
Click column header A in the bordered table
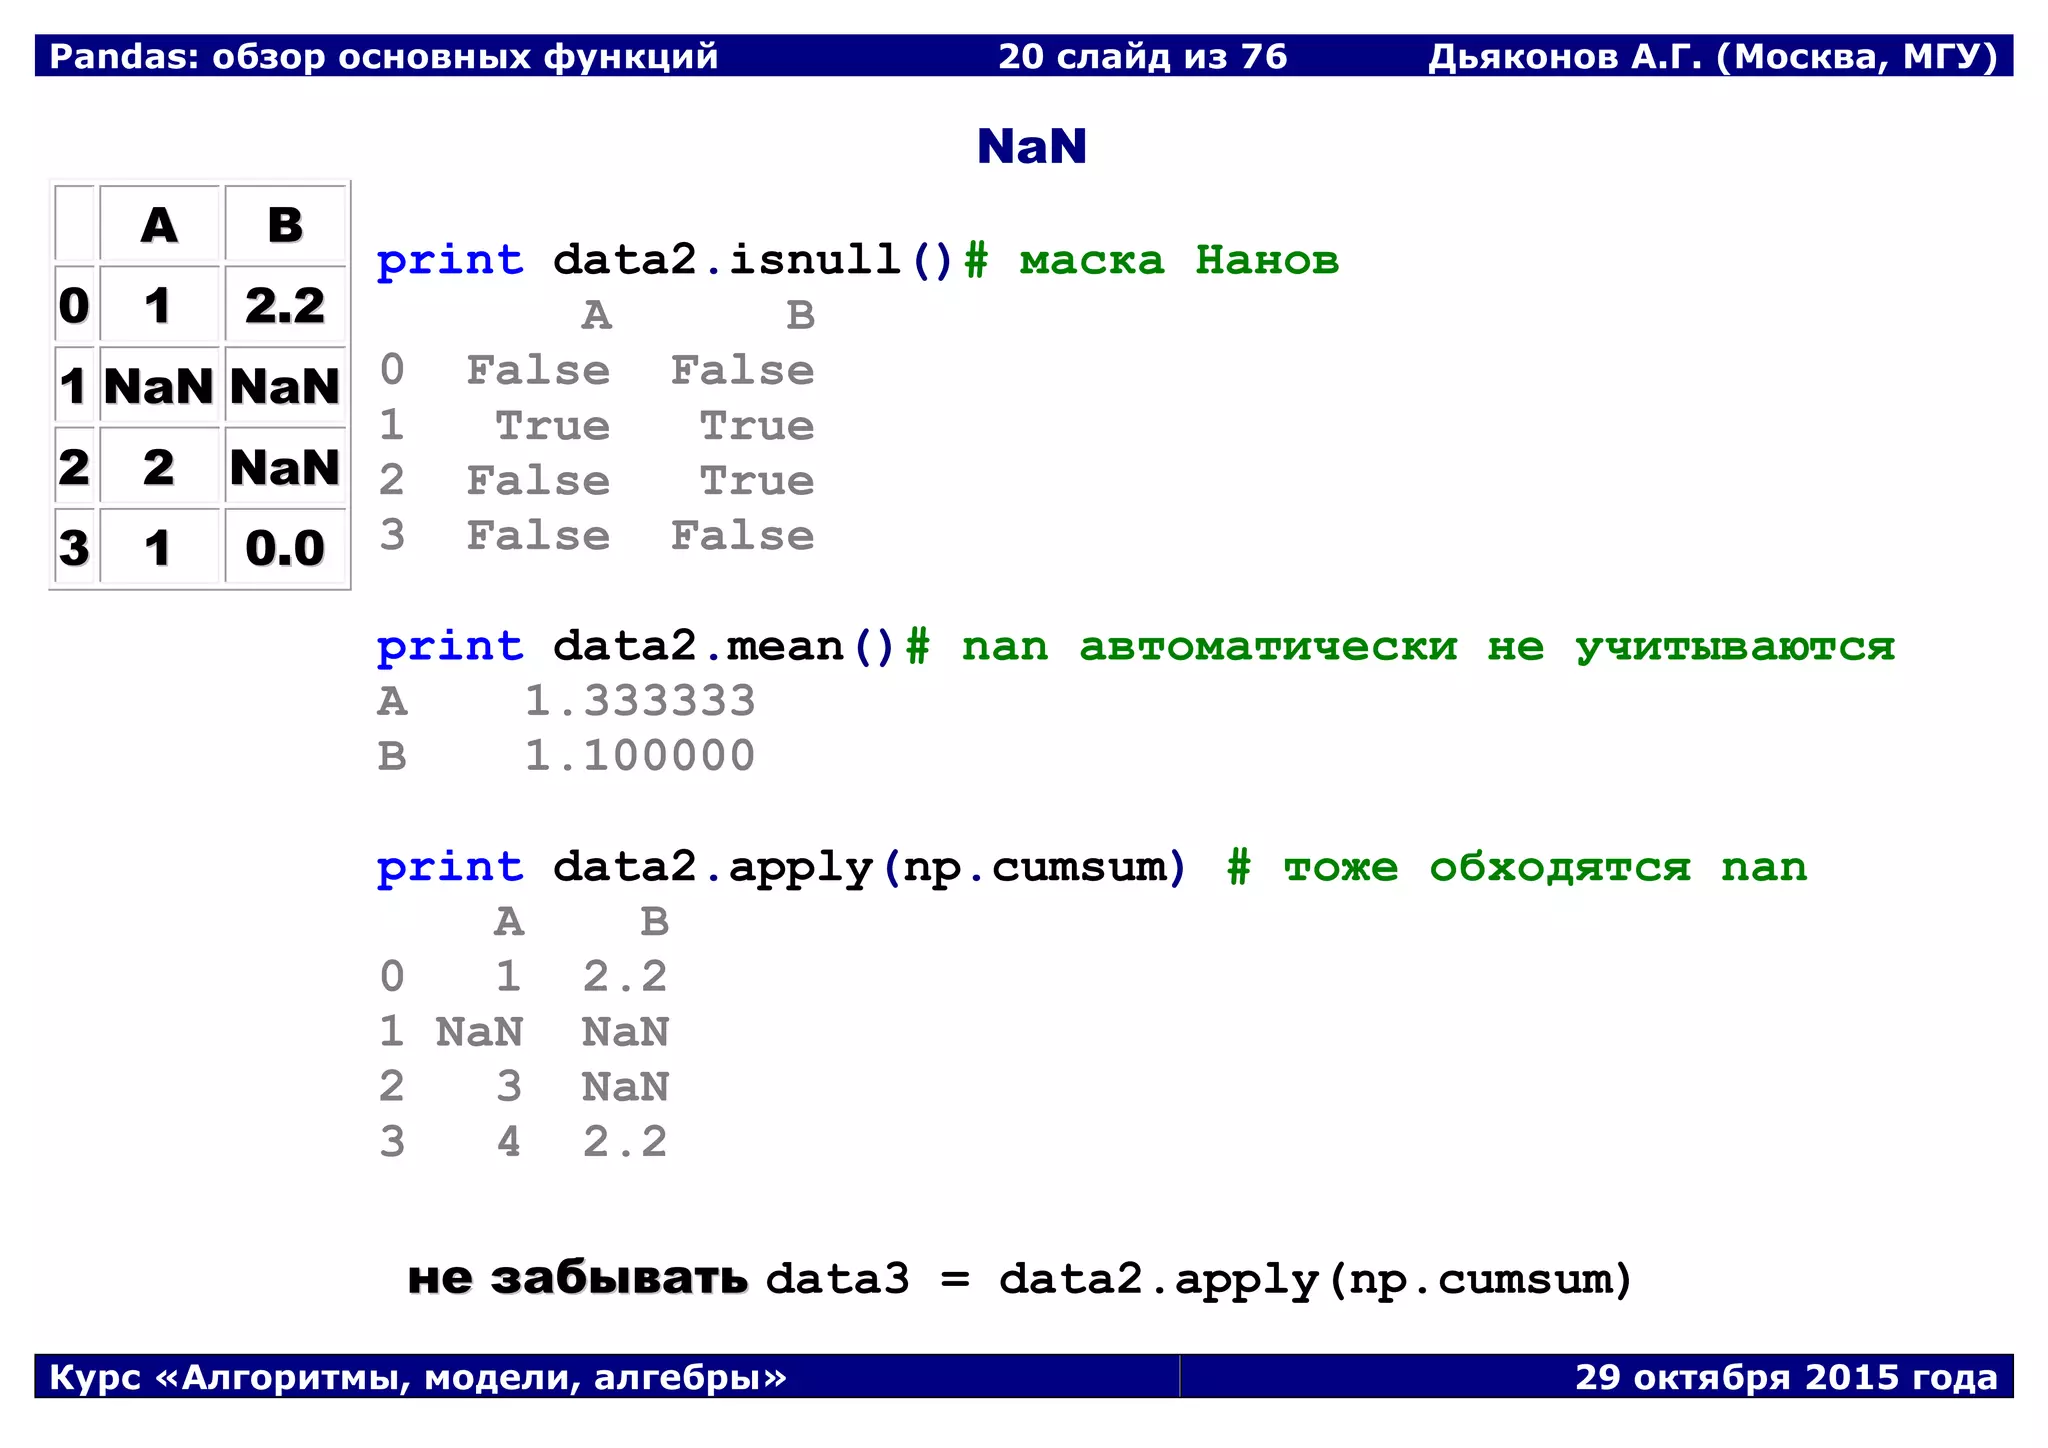[x=159, y=224]
